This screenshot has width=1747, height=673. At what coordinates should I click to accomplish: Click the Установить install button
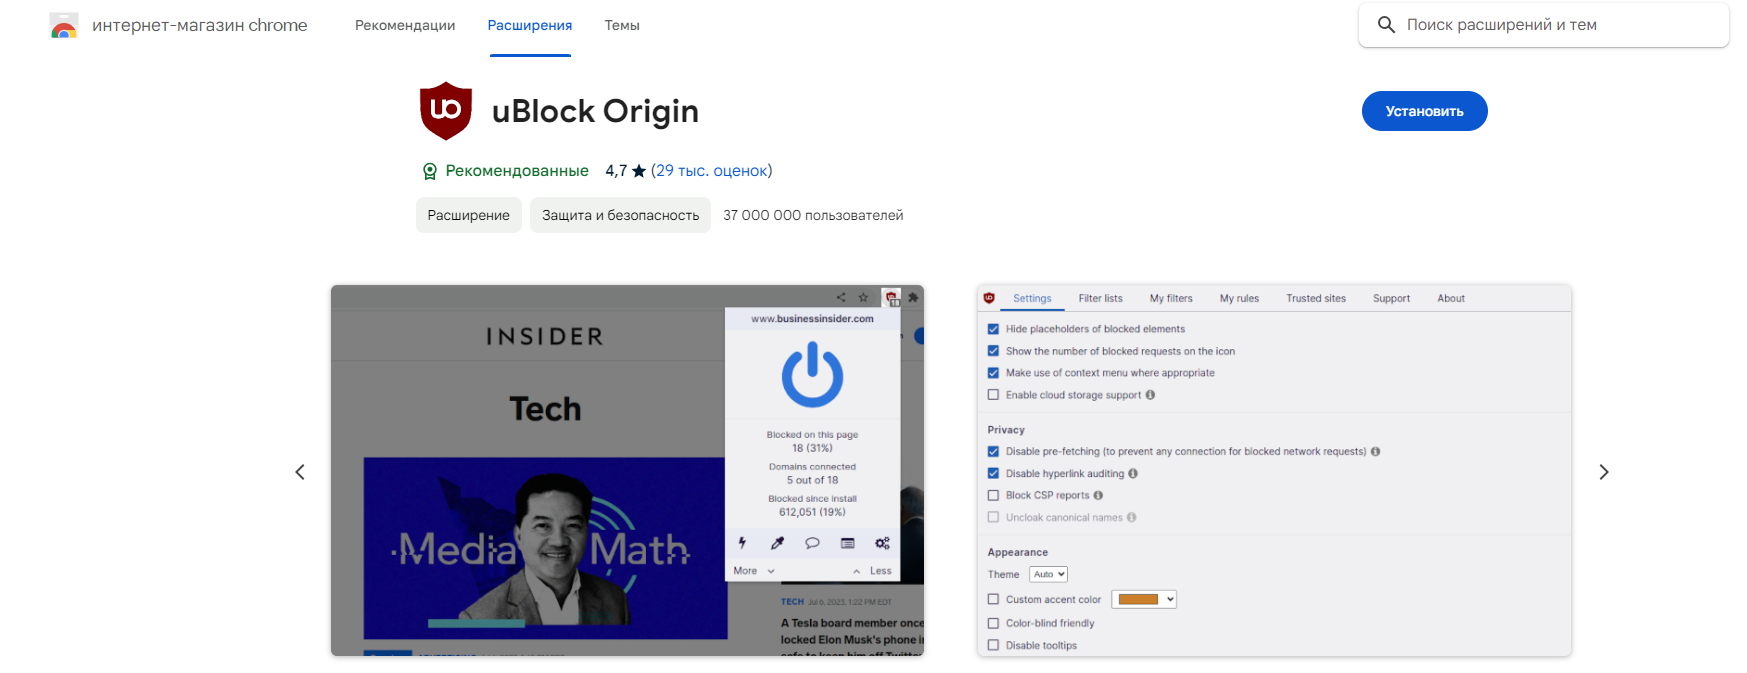tap(1424, 111)
